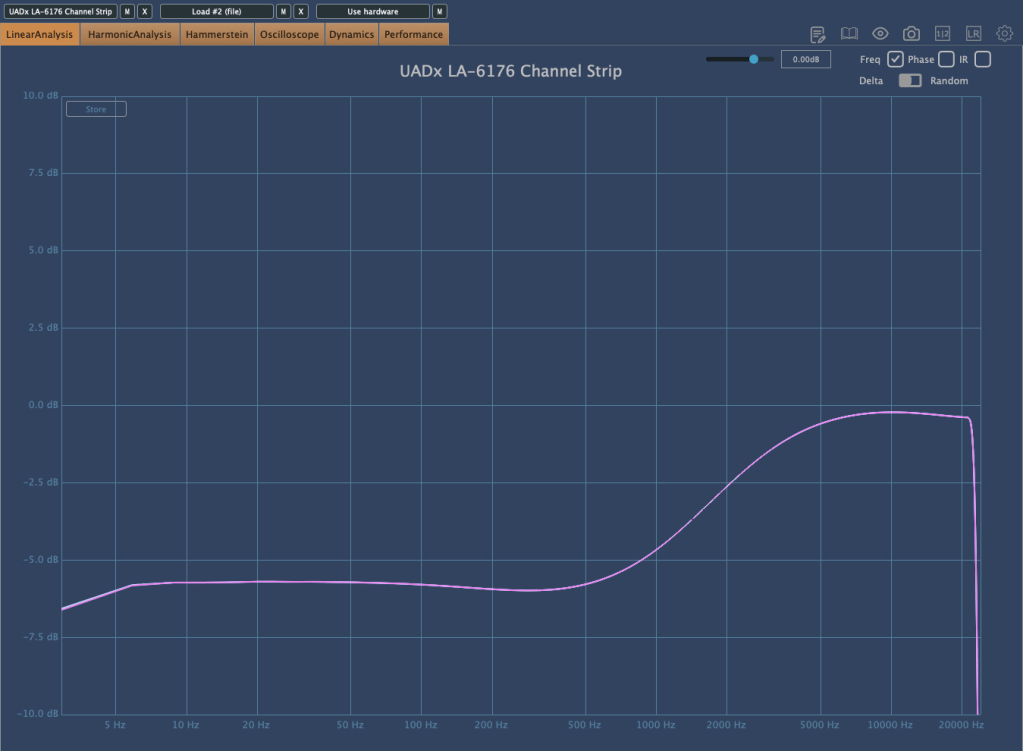Click the open book manual icon
The image size is (1023, 751).
[x=849, y=34]
